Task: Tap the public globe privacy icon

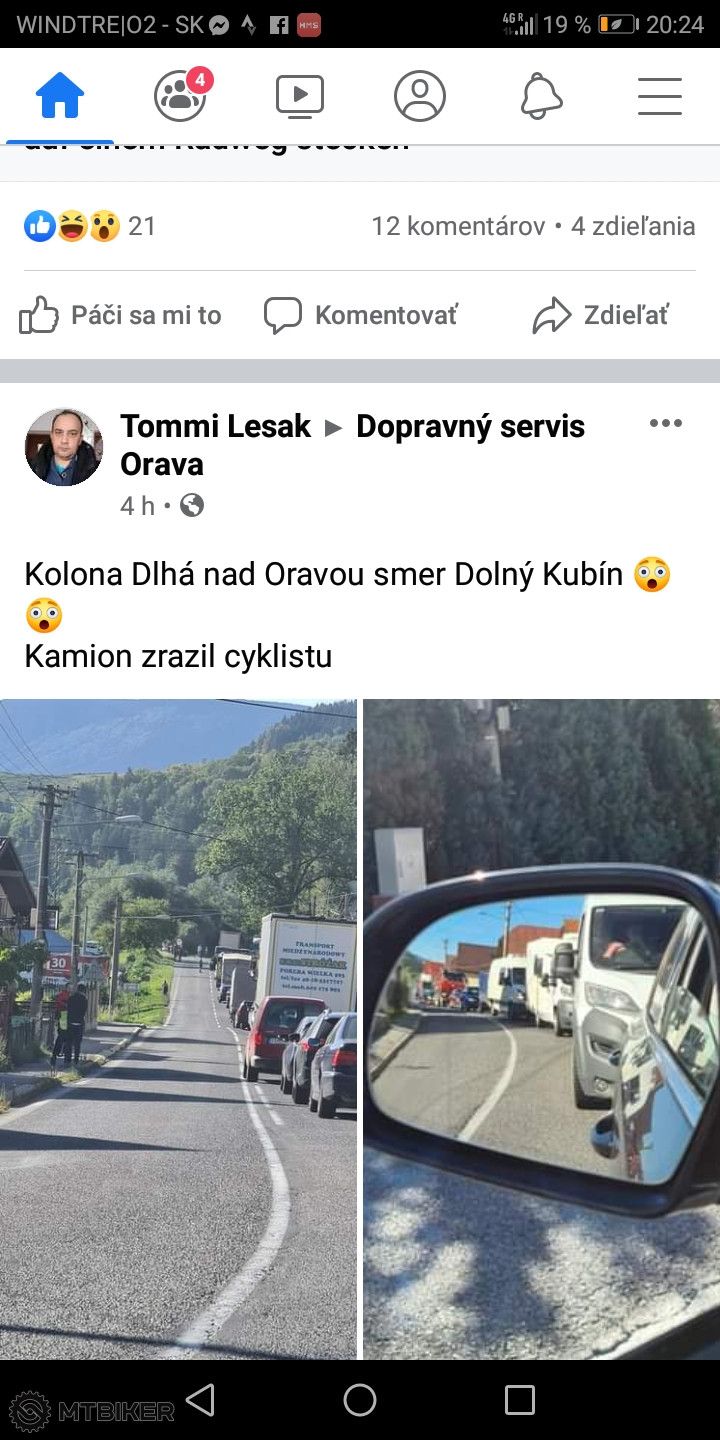Action: [192, 506]
